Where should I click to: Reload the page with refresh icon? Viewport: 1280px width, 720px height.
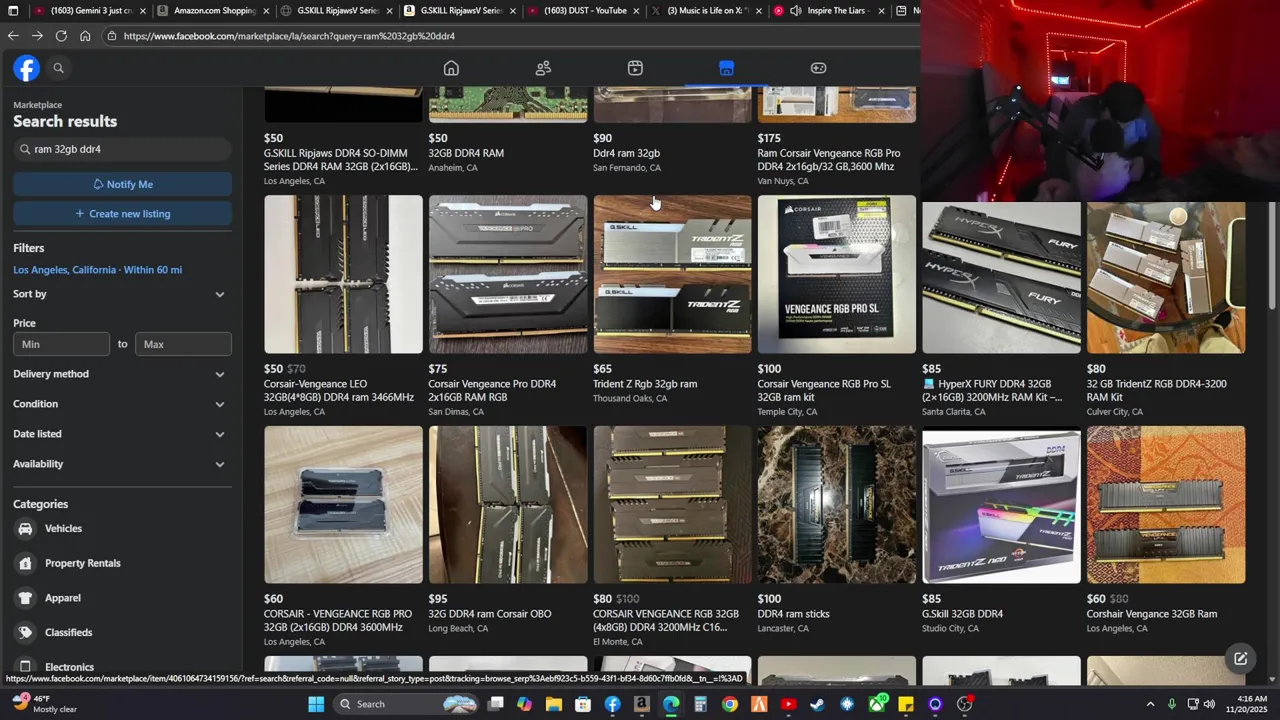pos(61,36)
